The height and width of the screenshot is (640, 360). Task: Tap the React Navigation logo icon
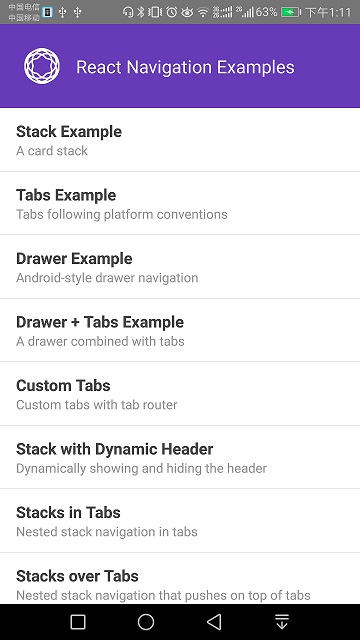click(x=42, y=66)
